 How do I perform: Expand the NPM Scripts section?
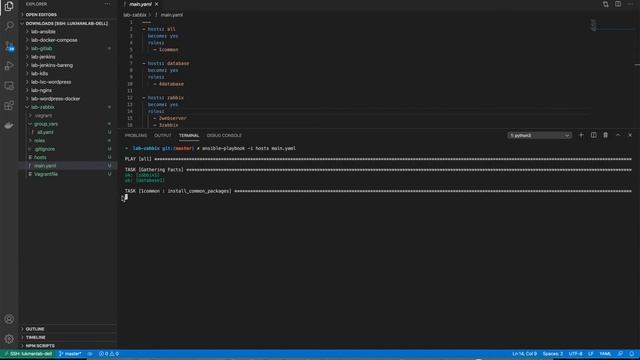(x=67, y=346)
